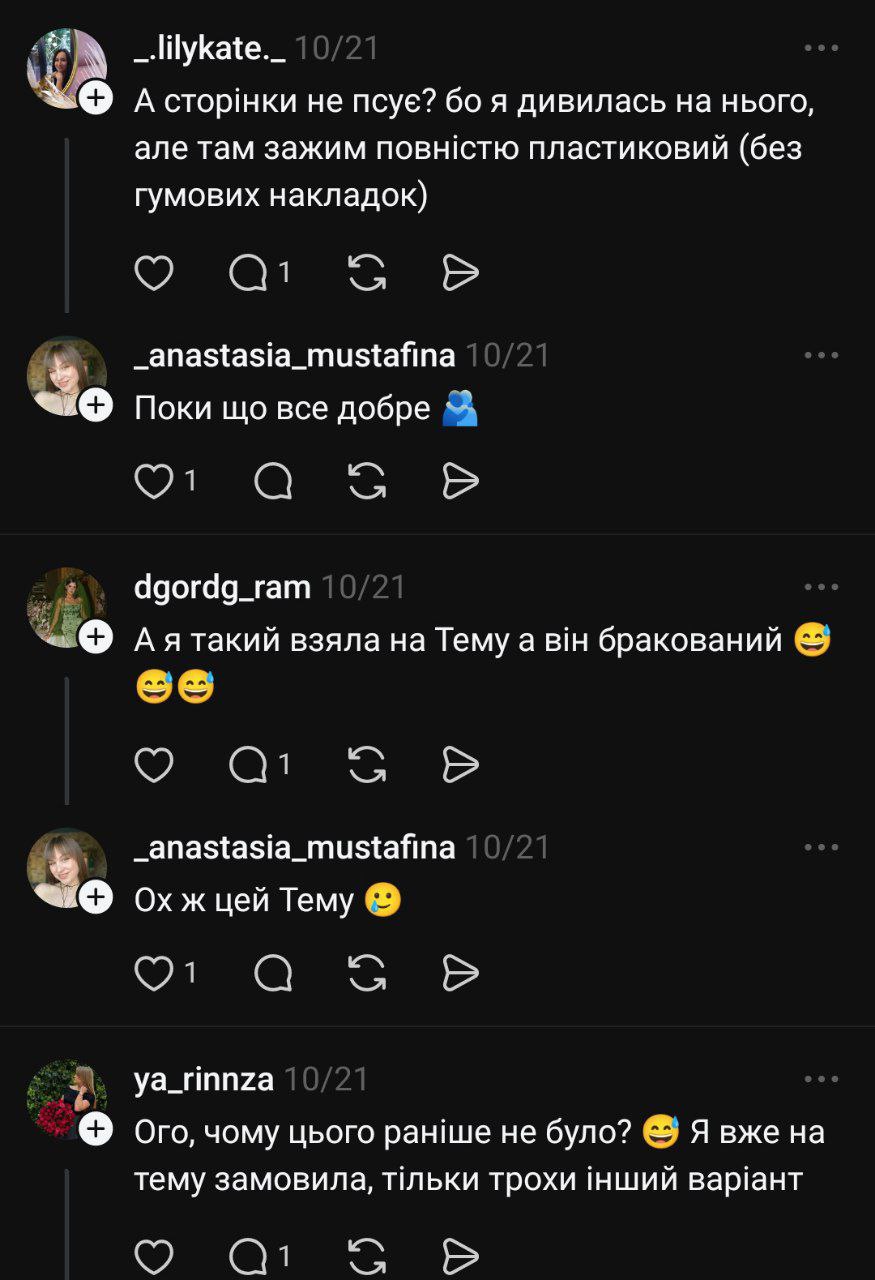Open dgordg_ram's profile from username

tap(222, 587)
